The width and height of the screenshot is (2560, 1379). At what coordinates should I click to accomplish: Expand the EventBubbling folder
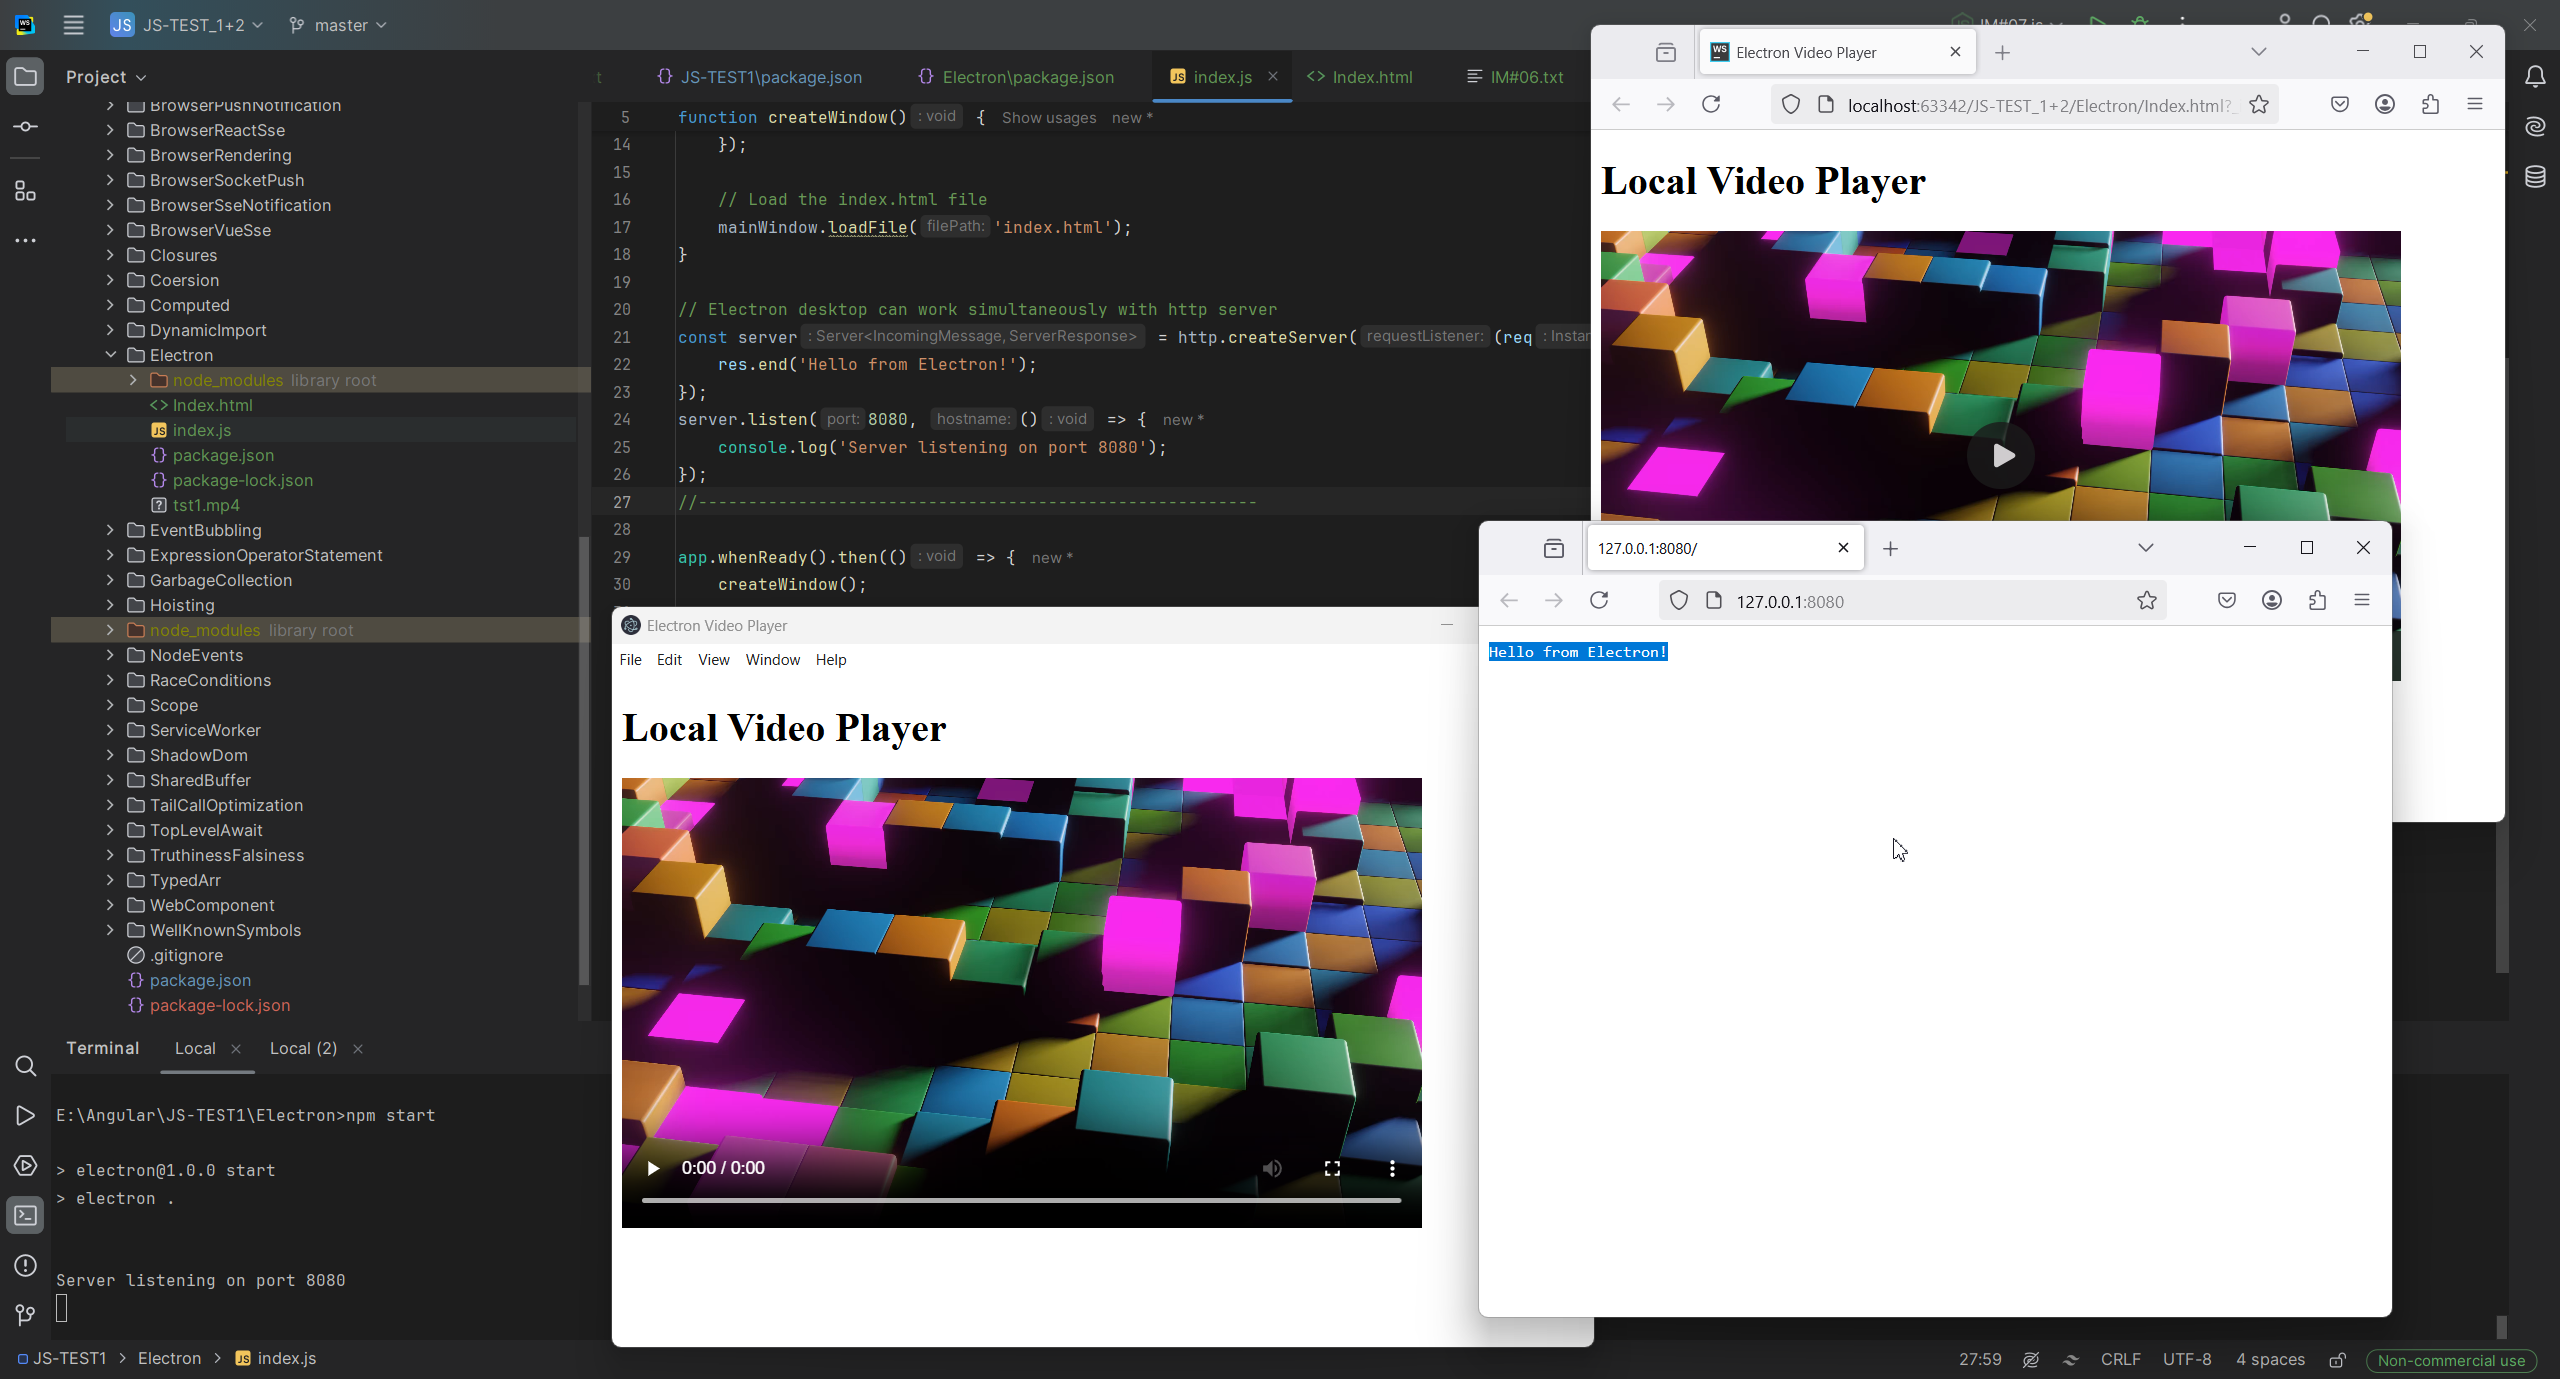pos(111,530)
